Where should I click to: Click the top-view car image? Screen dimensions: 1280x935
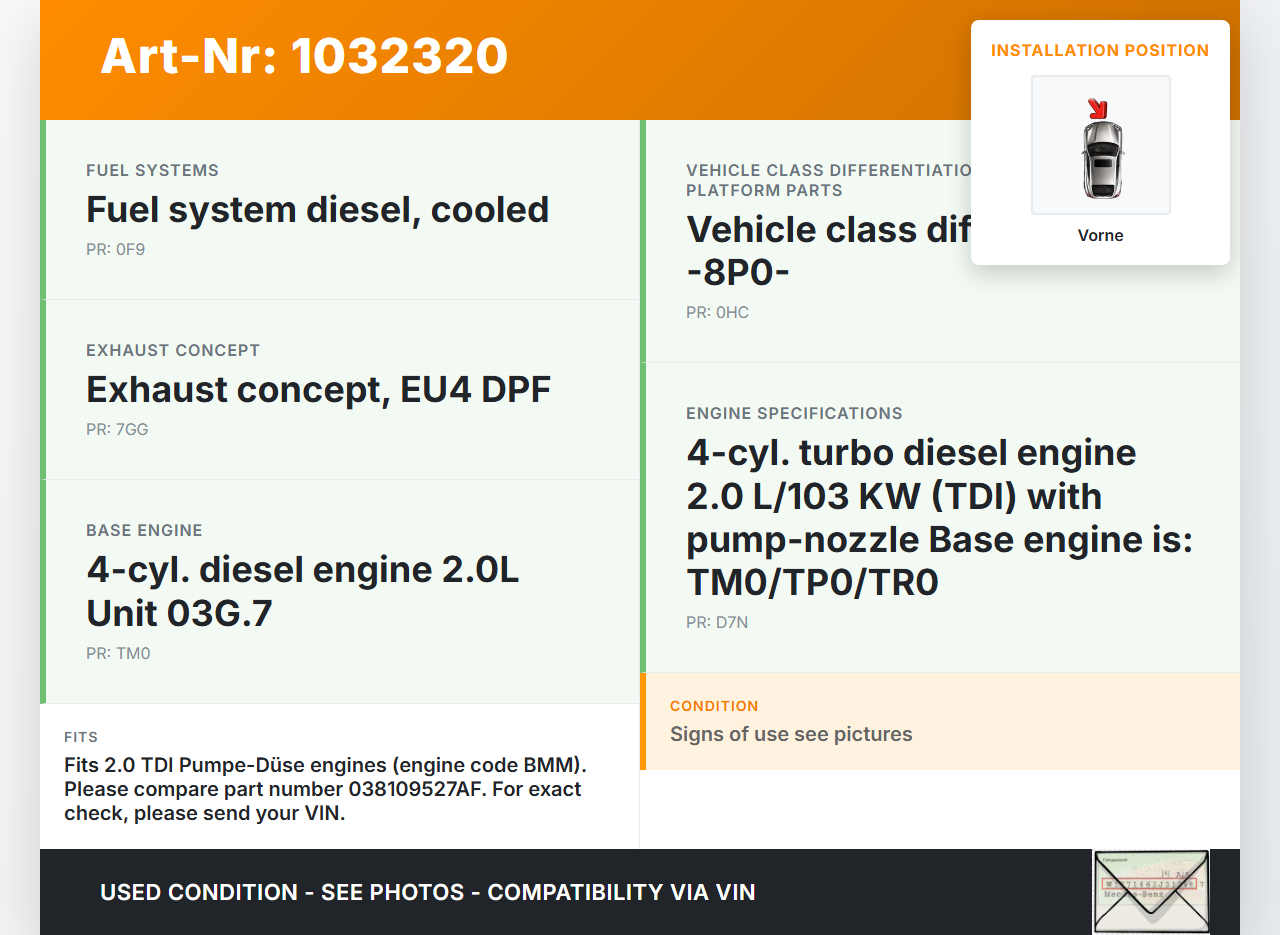pos(1101,156)
